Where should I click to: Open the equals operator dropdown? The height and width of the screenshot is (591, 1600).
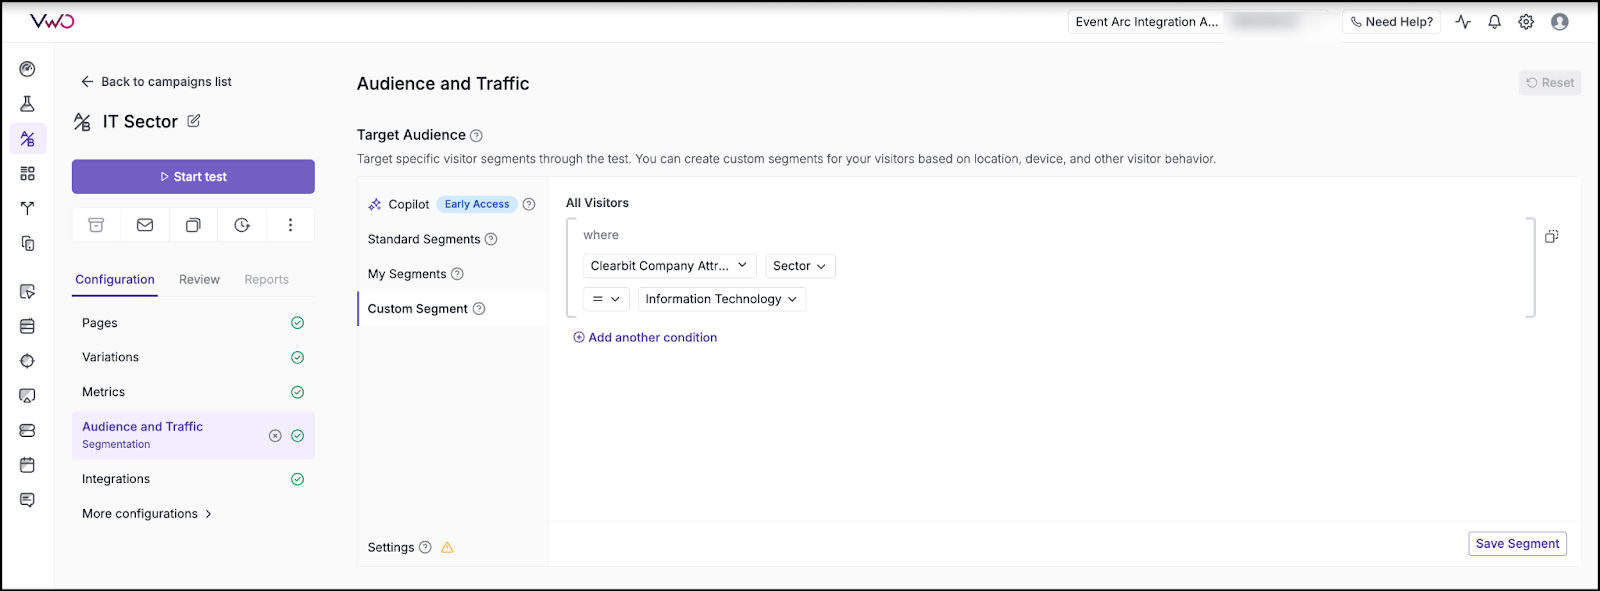606,299
